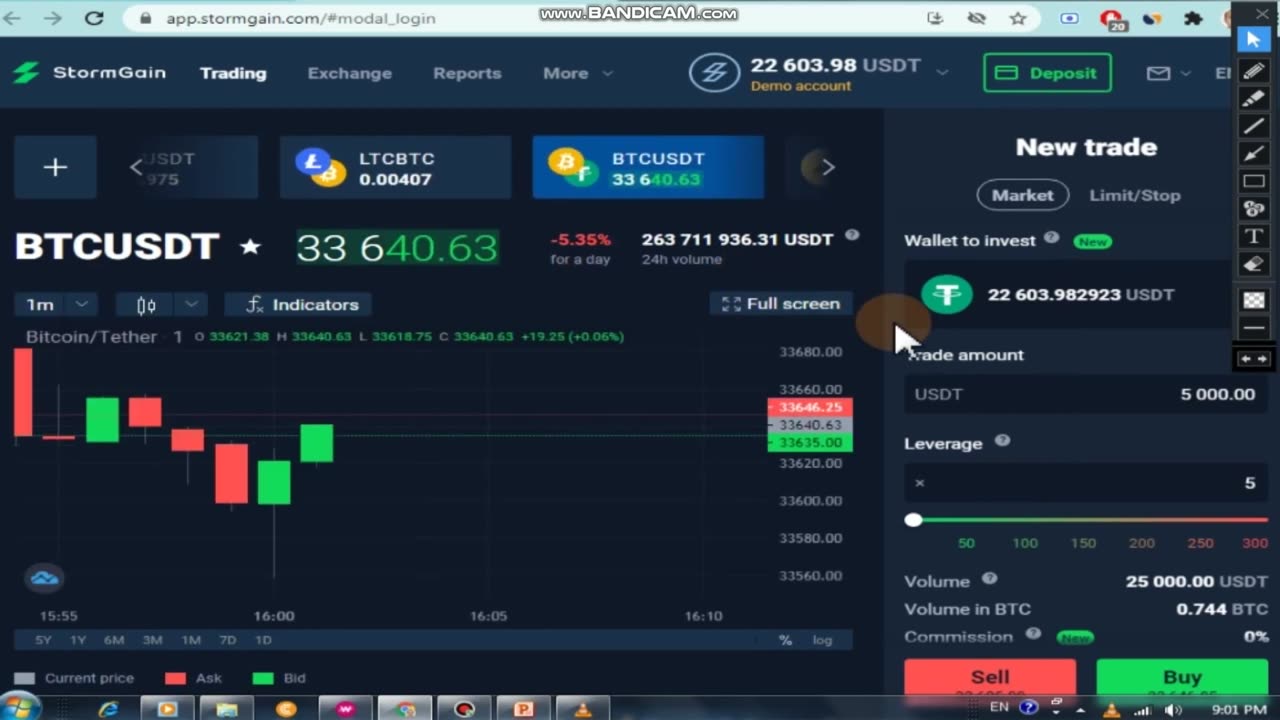Set leverage to 300 on scale

pyautogui.click(x=1255, y=543)
